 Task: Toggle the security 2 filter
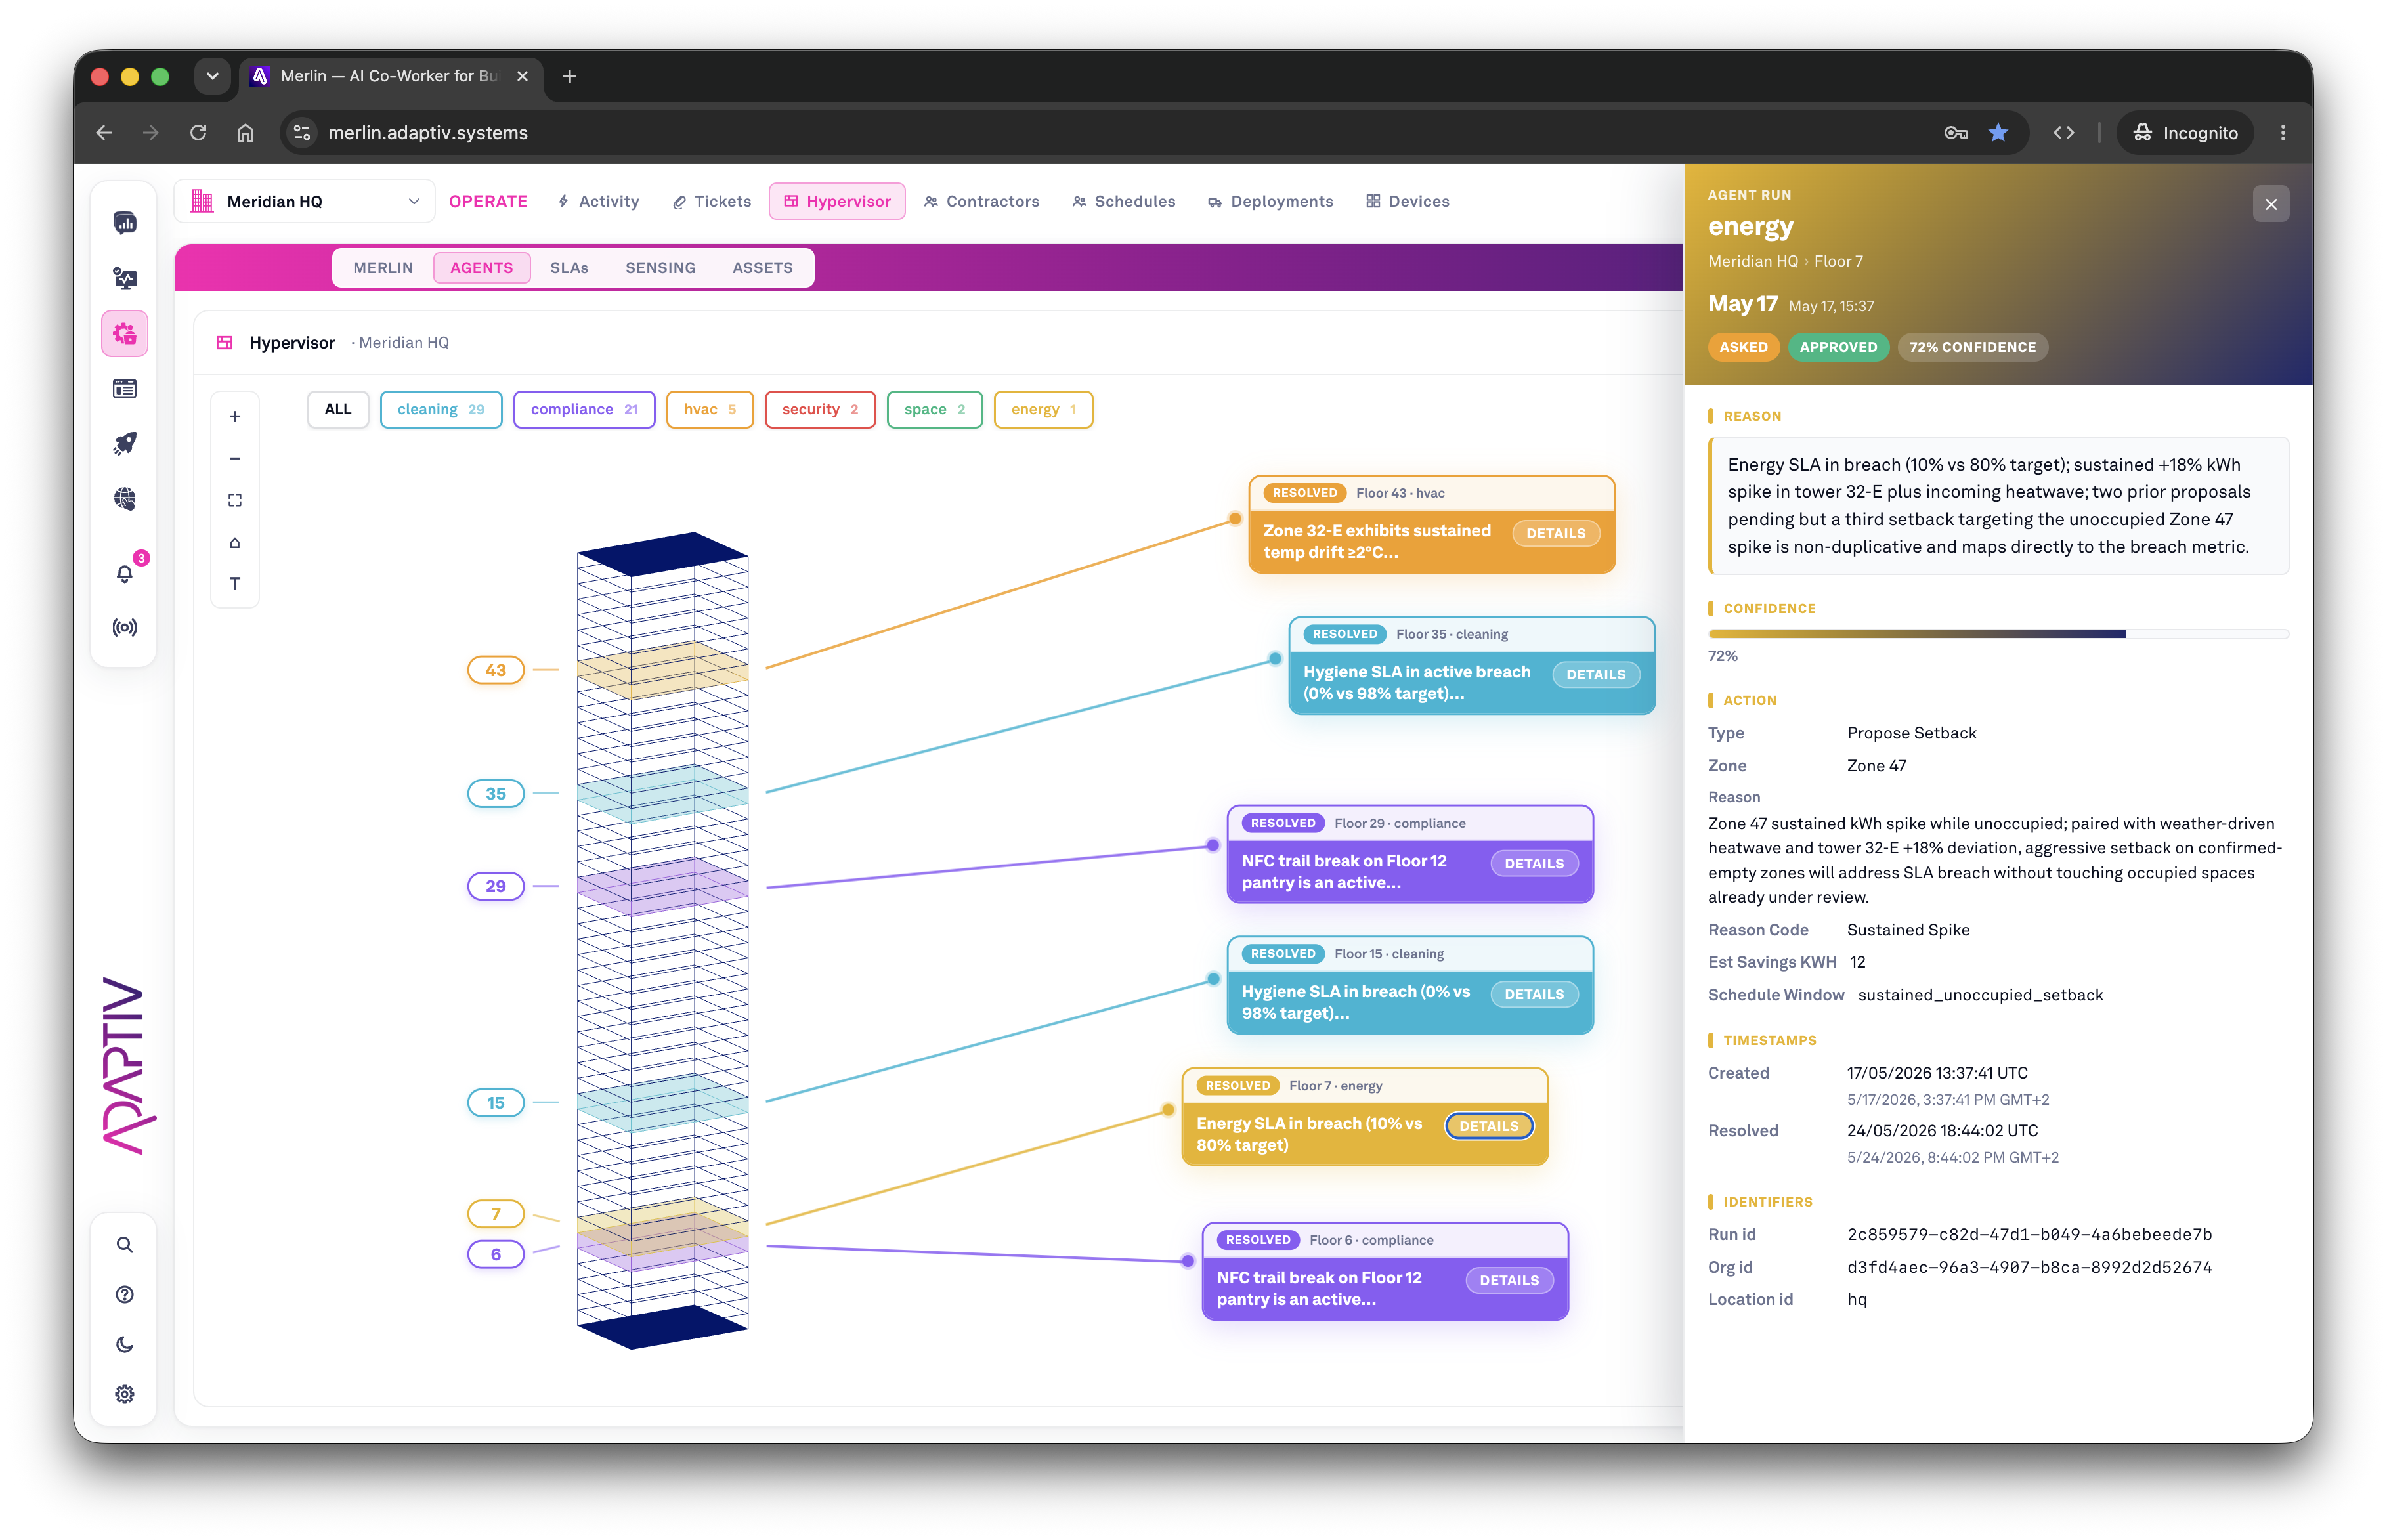click(820, 409)
